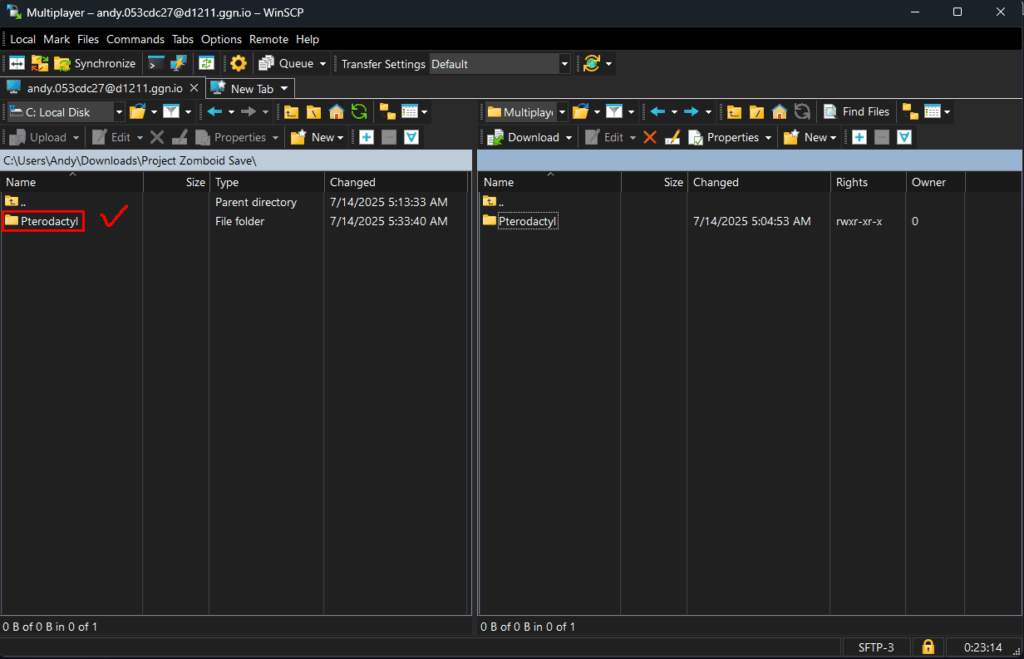This screenshot has width=1024, height=659.
Task: Expand the Queue dropdown arrow
Action: [323, 64]
